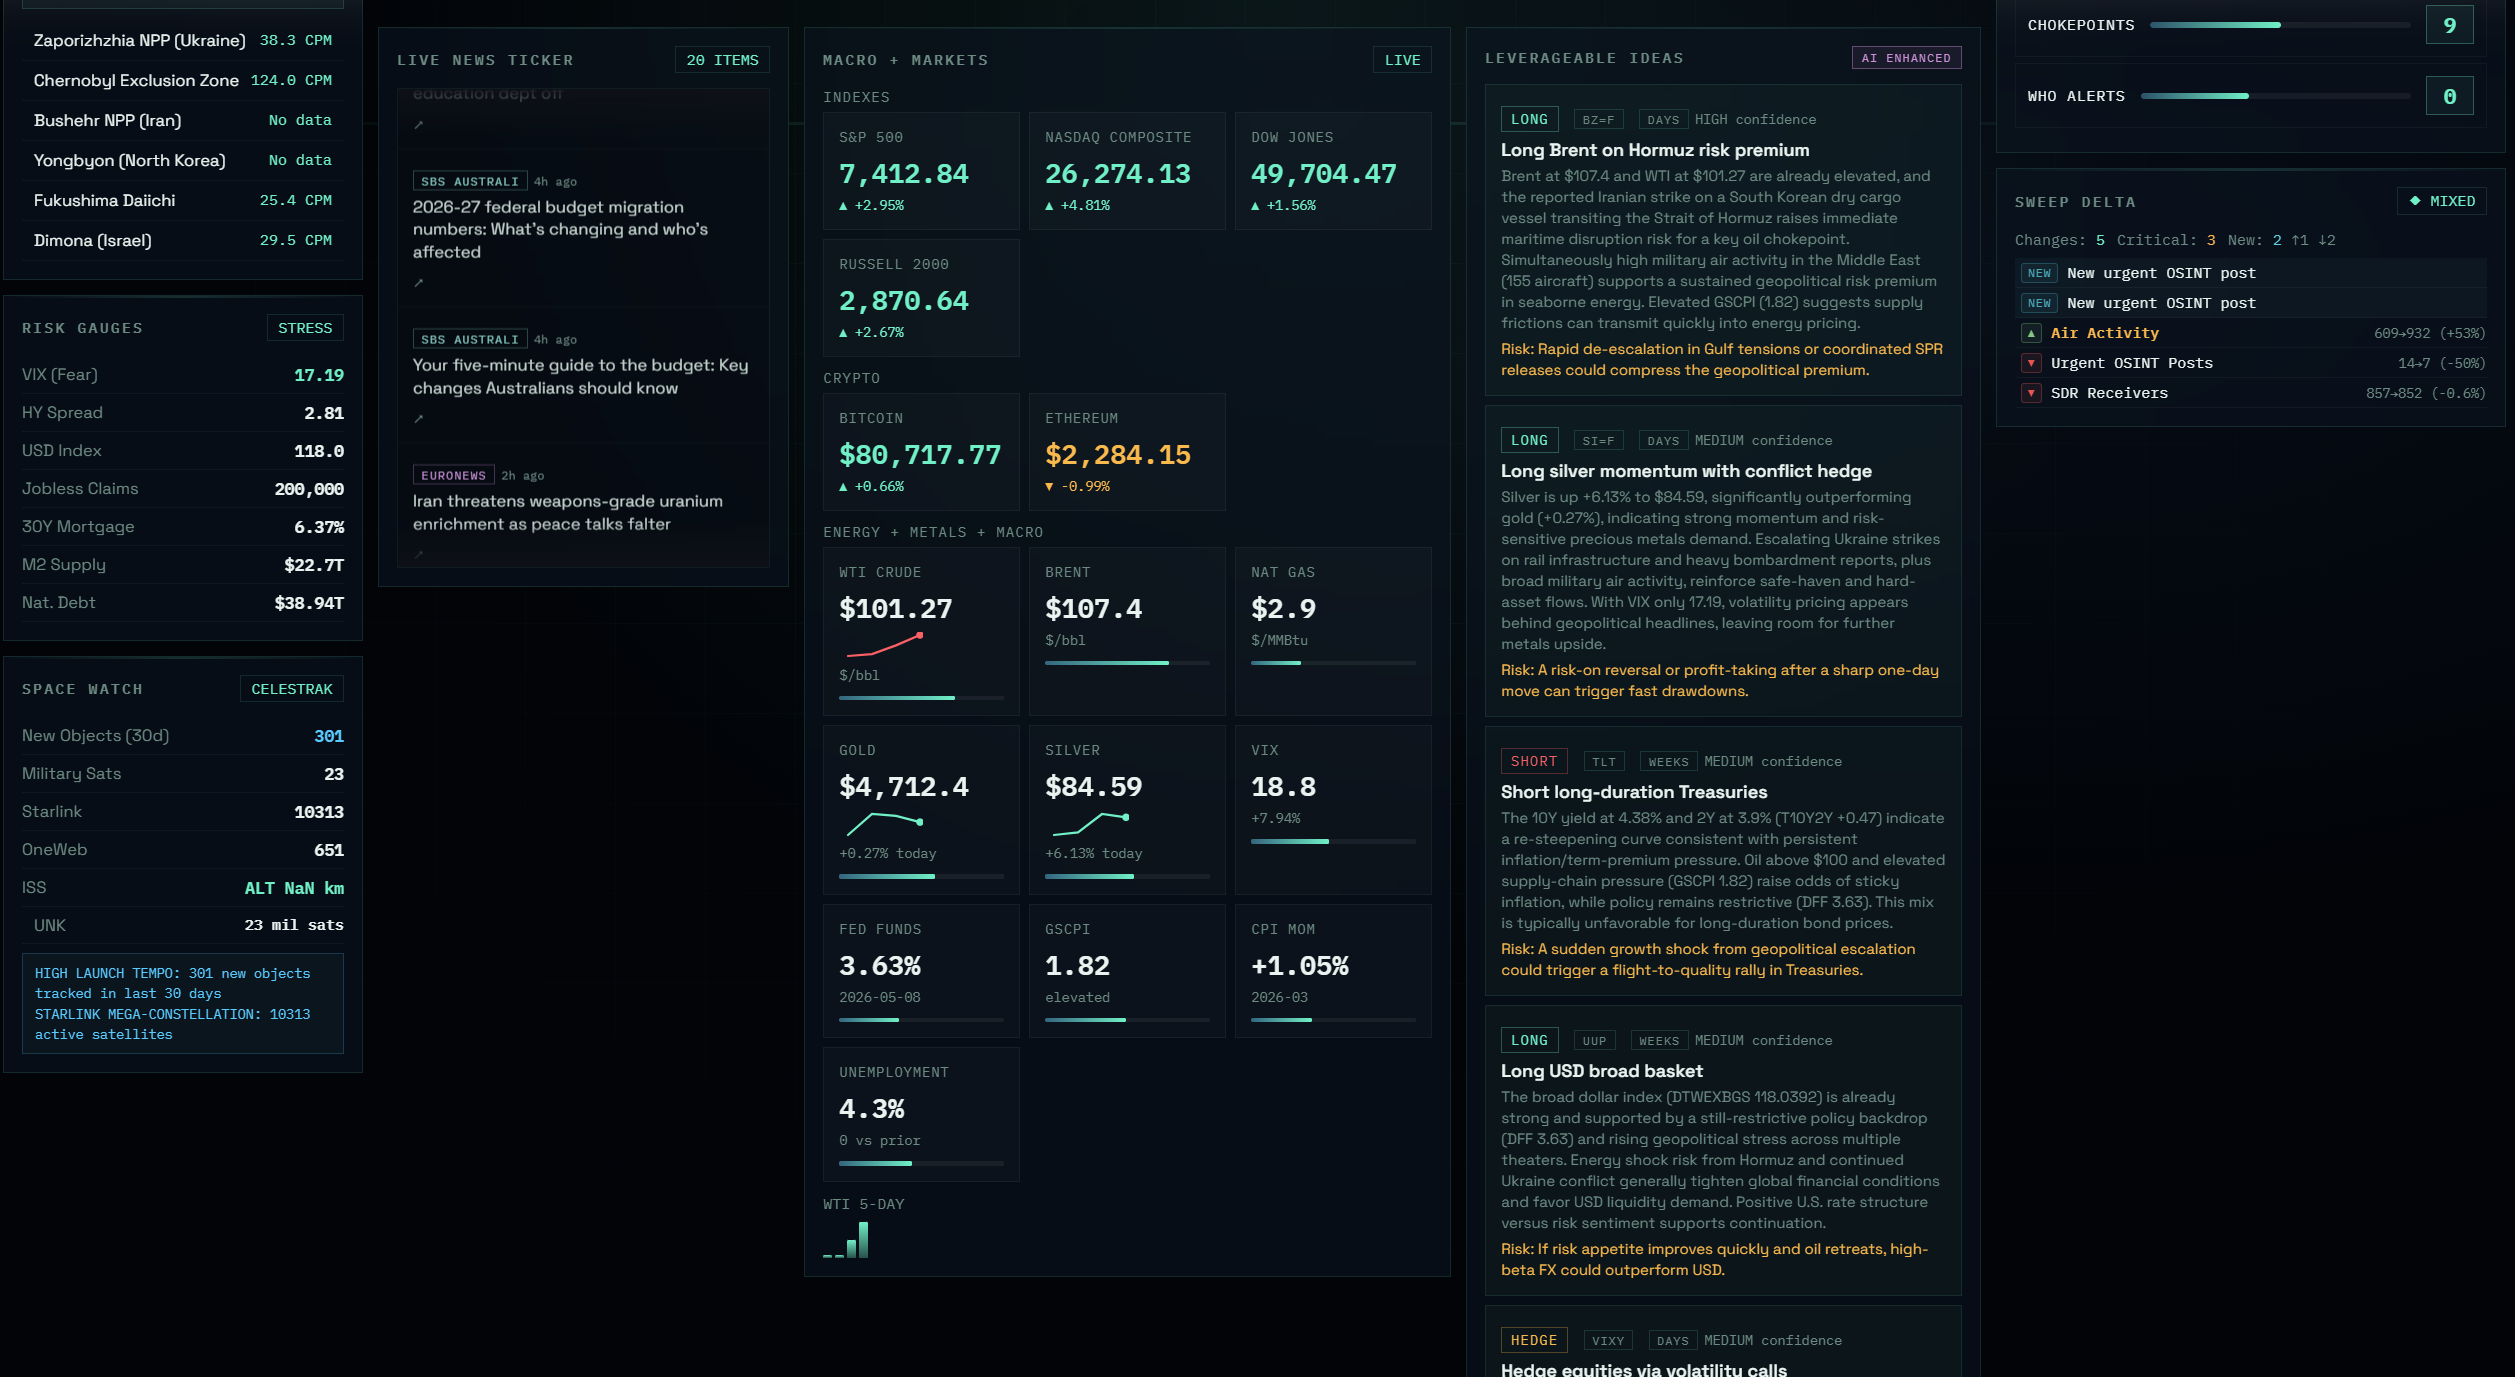The width and height of the screenshot is (2515, 1377).
Task: Click SHORT tag on Treasuries idea
Action: click(x=1534, y=761)
